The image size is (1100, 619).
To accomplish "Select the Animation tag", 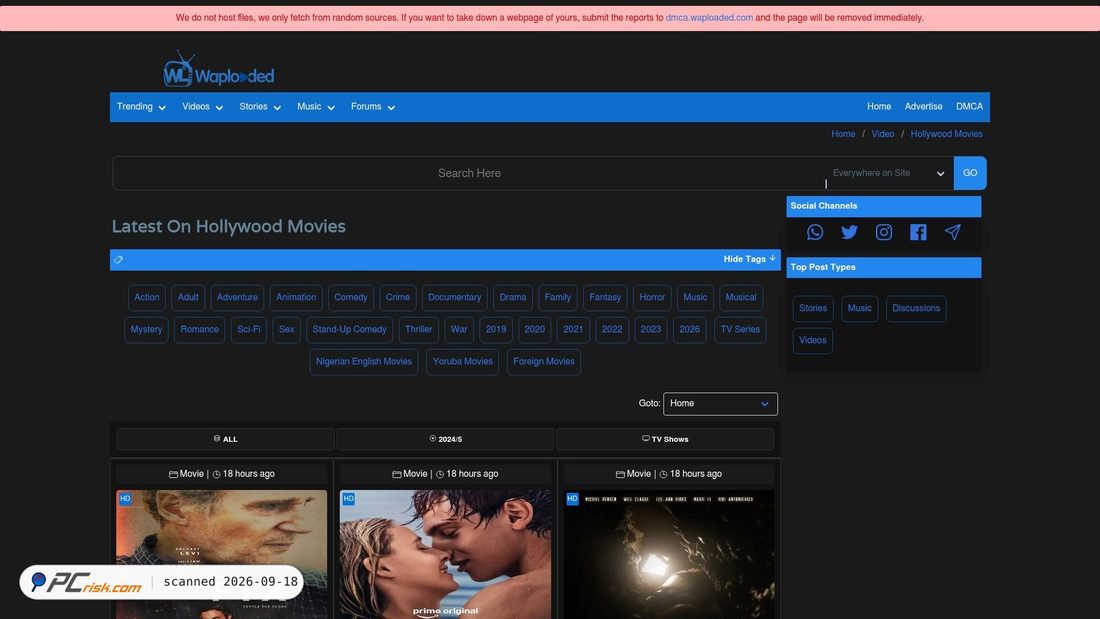I will tap(295, 298).
